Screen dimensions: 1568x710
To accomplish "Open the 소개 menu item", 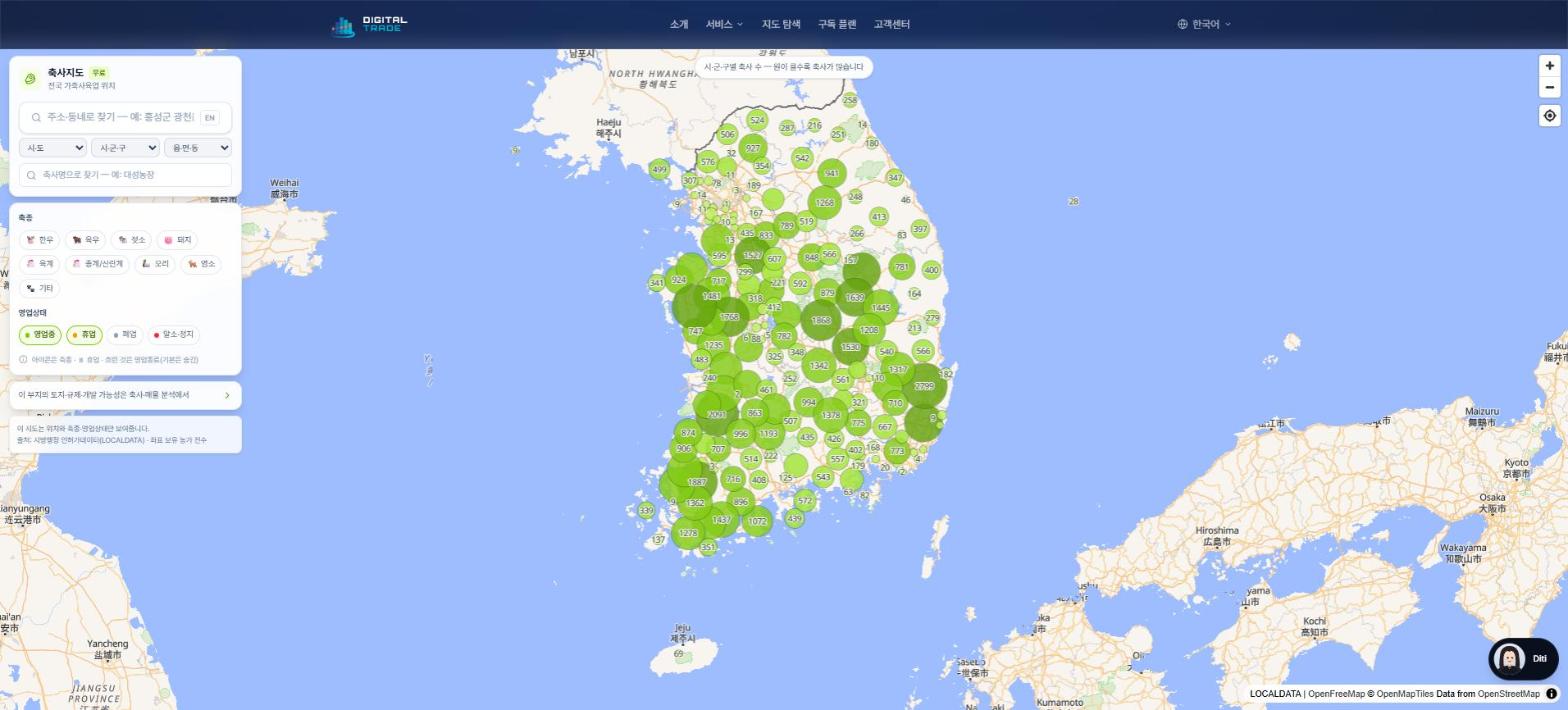I will pos(679,24).
